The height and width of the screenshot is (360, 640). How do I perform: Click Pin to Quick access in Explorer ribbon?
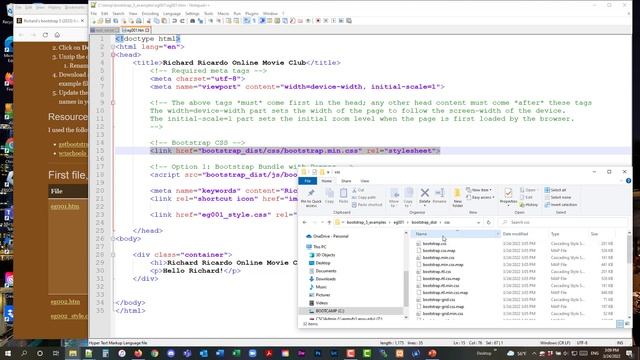311,198
